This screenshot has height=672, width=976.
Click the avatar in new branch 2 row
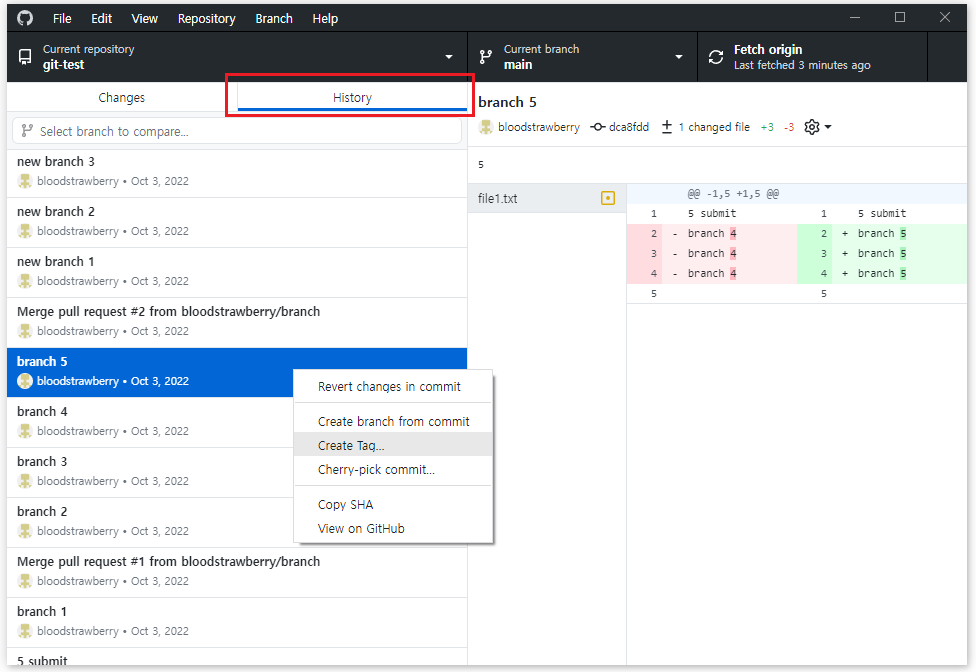pyautogui.click(x=25, y=231)
